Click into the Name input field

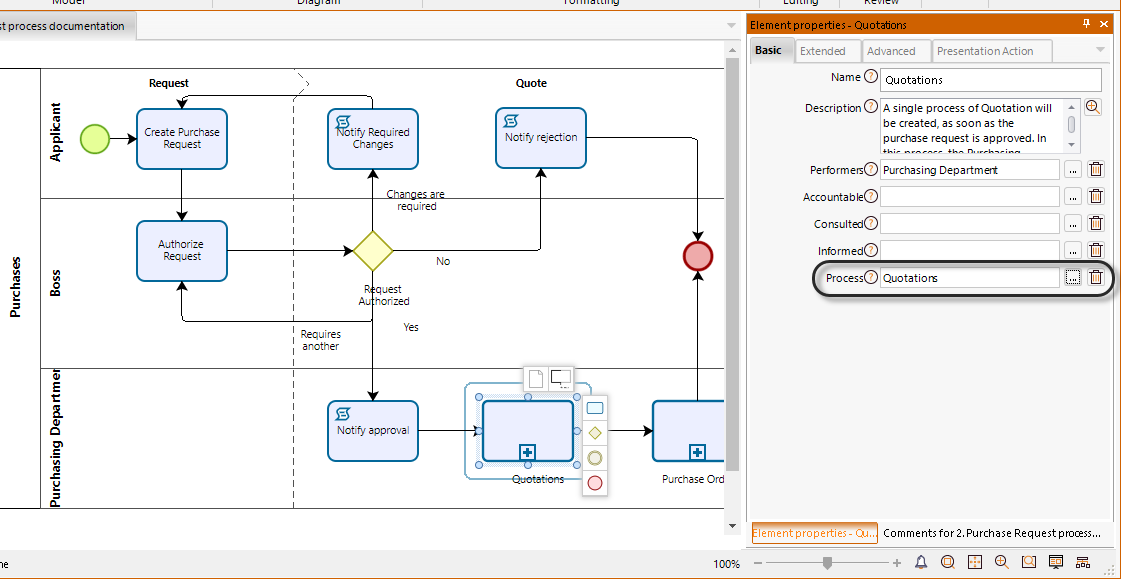coord(991,79)
